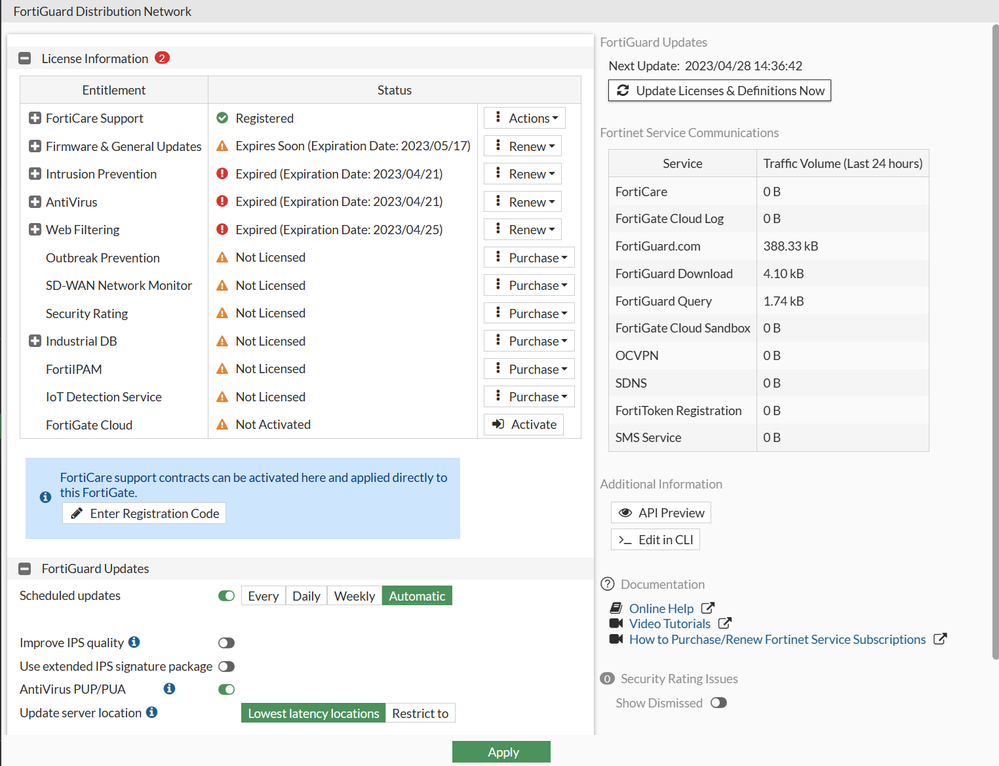The image size is (999, 766).
Task: Click the Enter Registration Code button
Action: [144, 513]
